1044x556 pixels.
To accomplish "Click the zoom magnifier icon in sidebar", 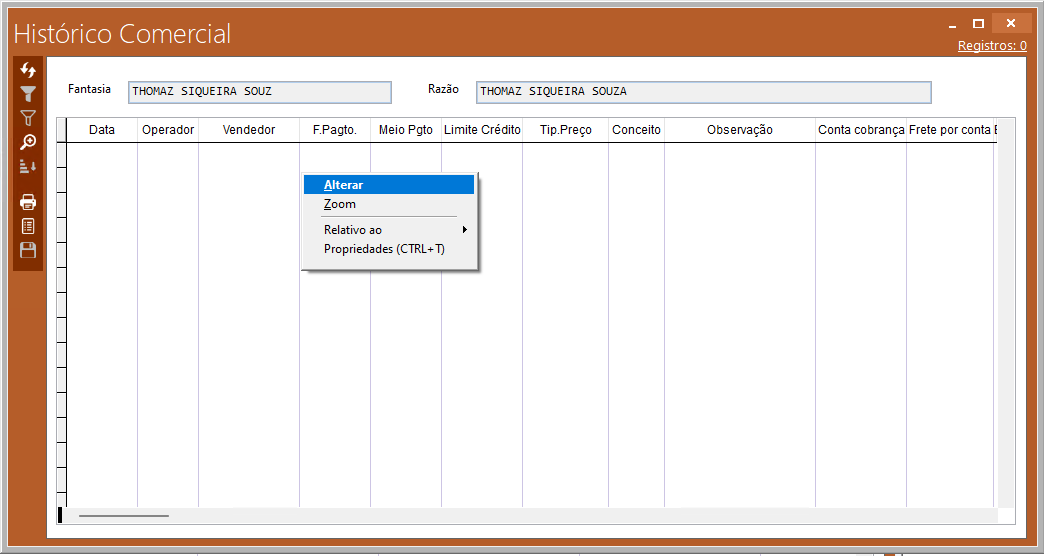I will (28, 142).
